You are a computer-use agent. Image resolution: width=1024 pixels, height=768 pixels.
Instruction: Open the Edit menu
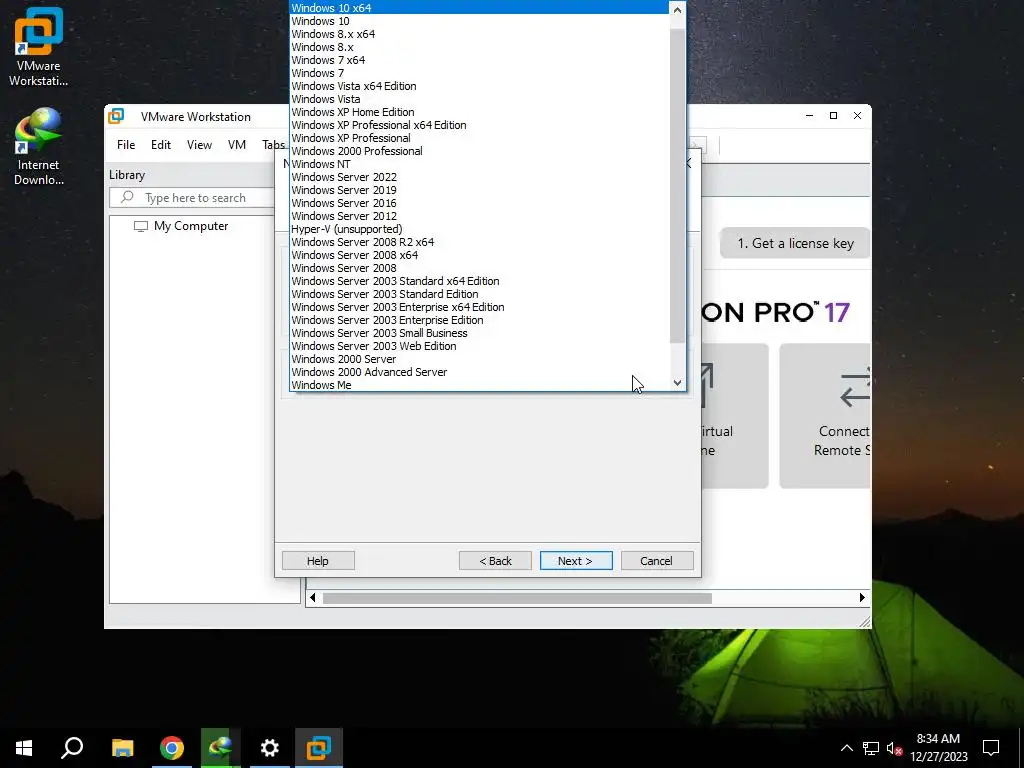click(161, 144)
